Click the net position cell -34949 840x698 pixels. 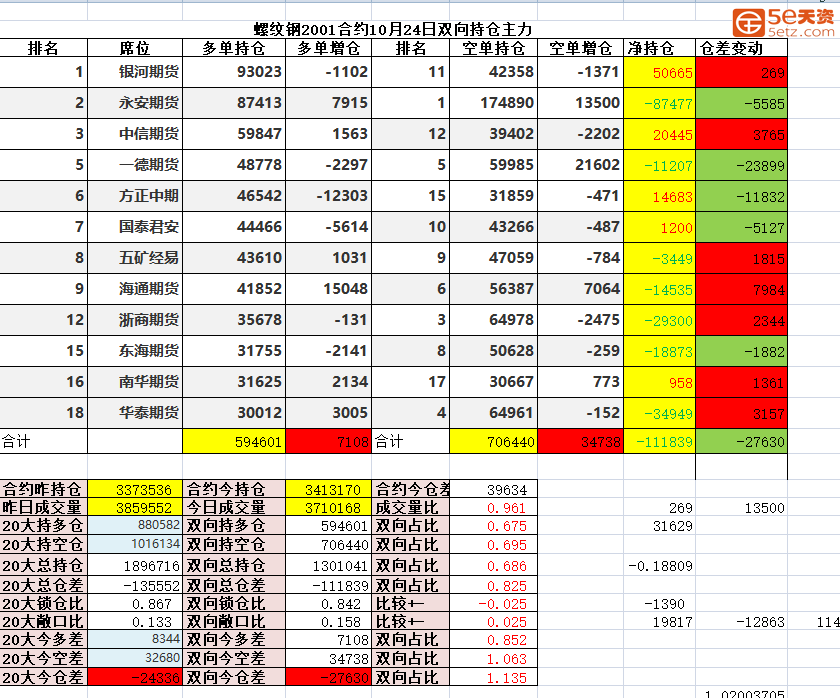tap(659, 414)
